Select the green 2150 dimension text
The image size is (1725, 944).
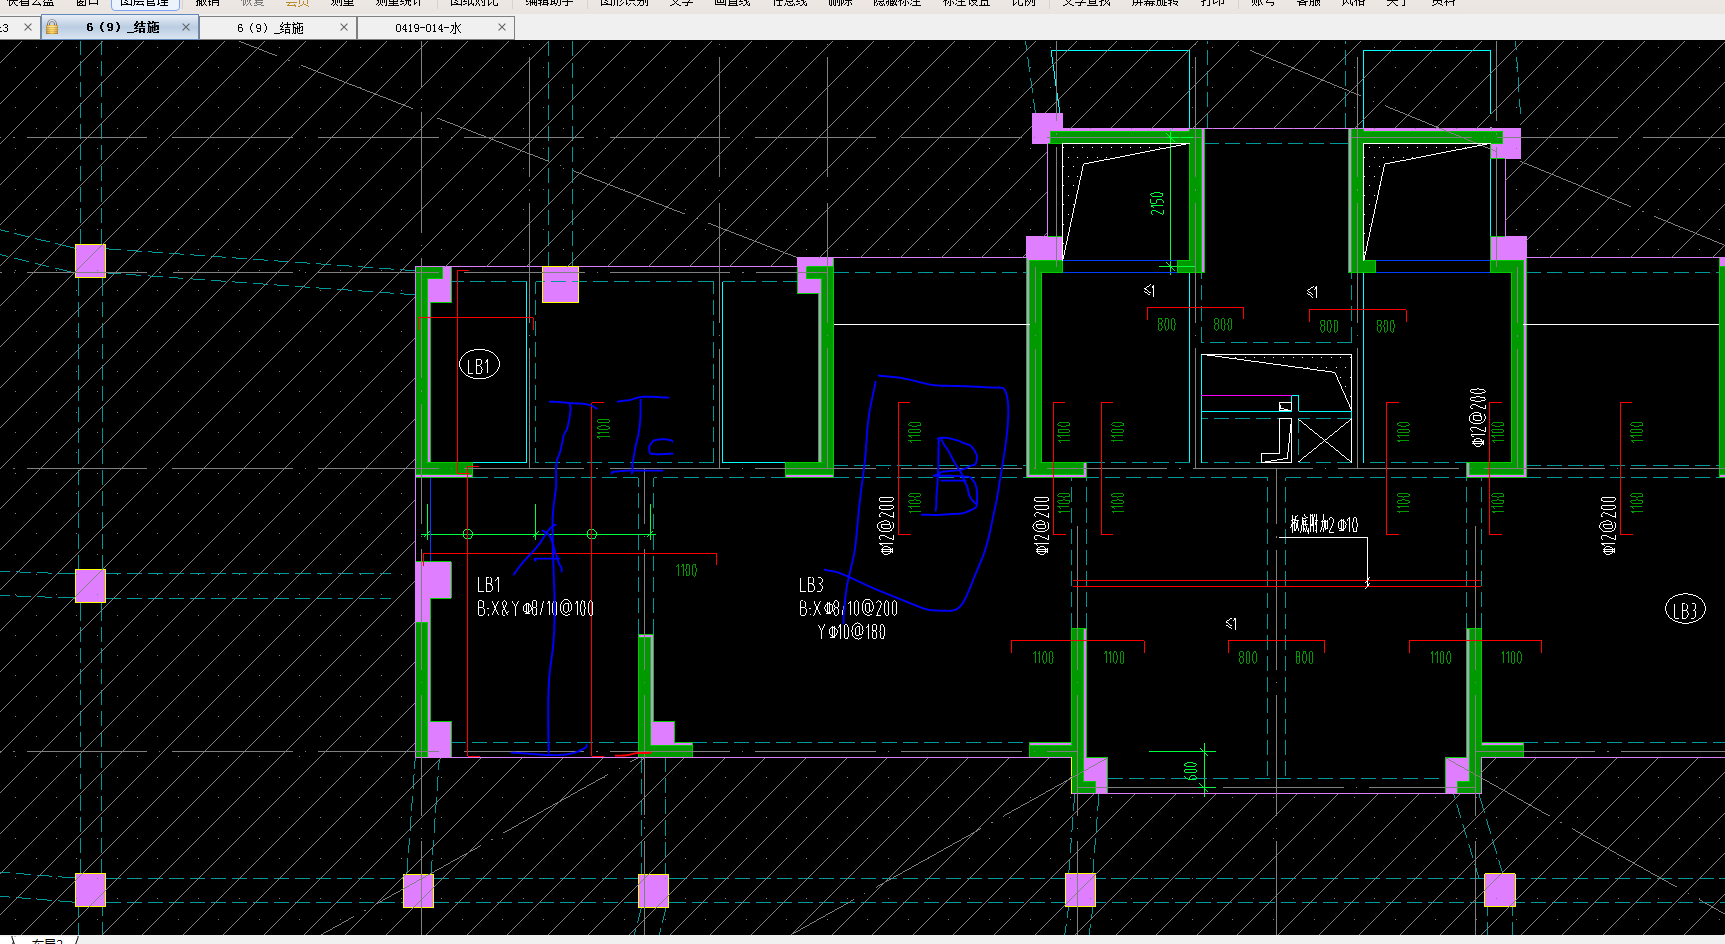click(1158, 203)
